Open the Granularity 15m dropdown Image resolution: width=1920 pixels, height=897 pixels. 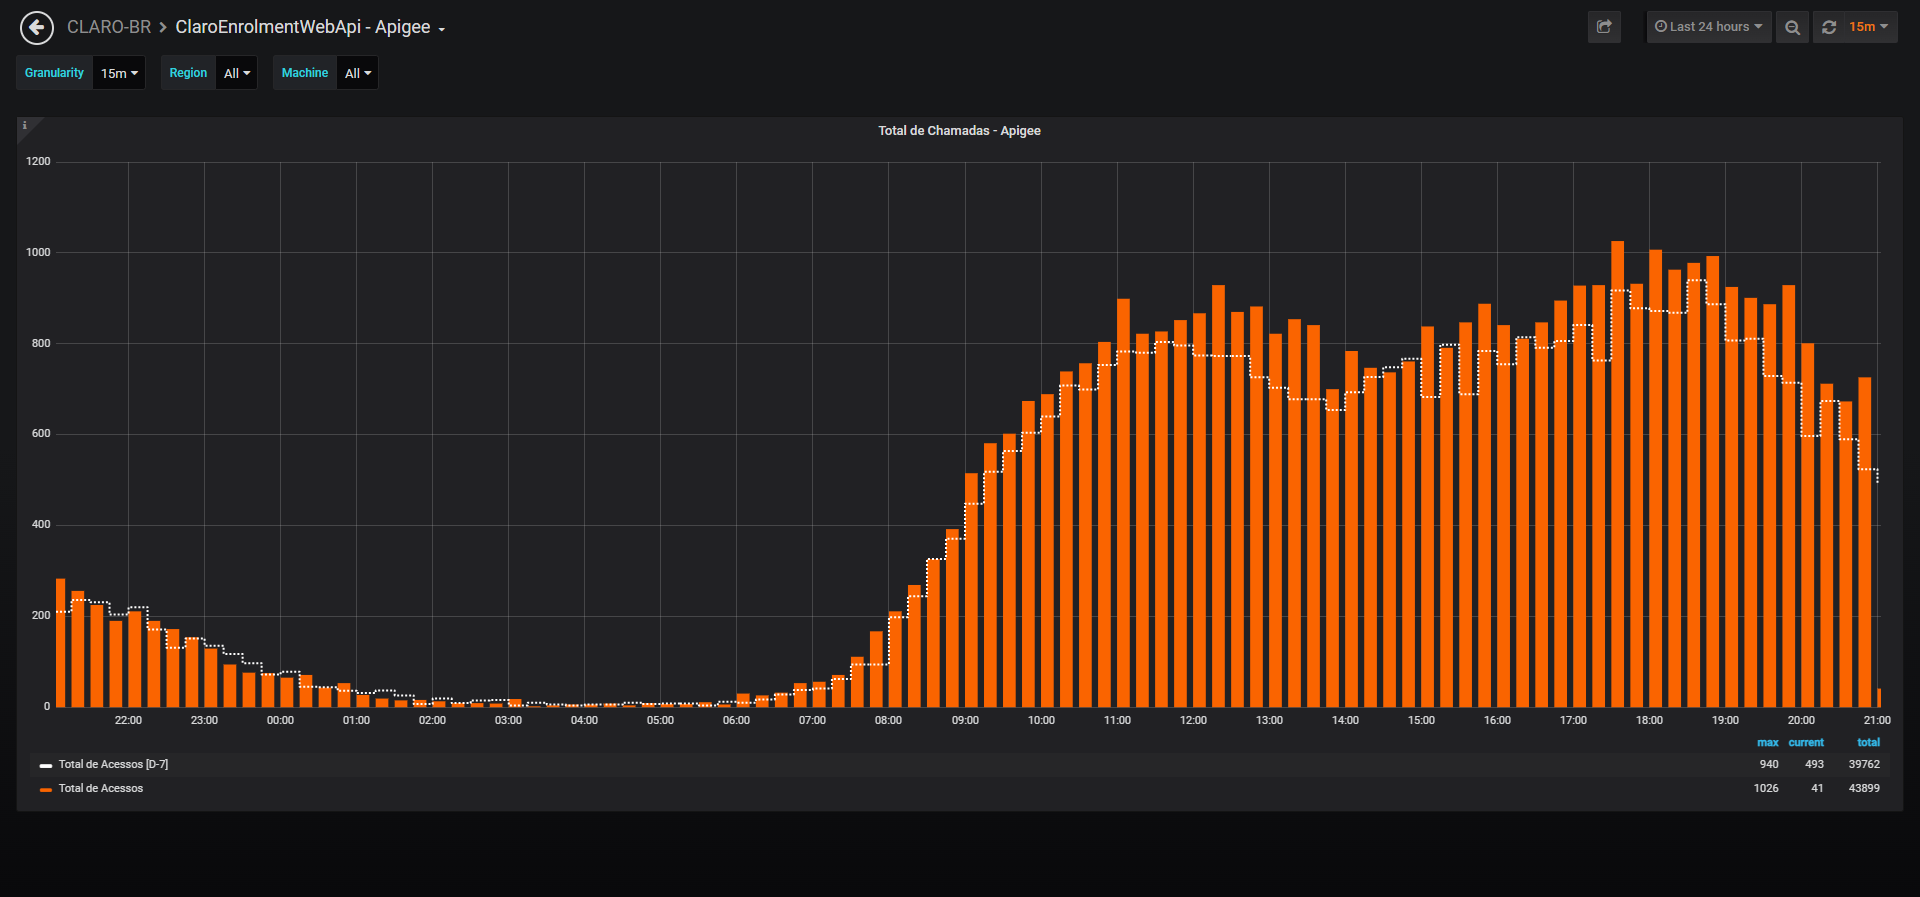click(119, 73)
